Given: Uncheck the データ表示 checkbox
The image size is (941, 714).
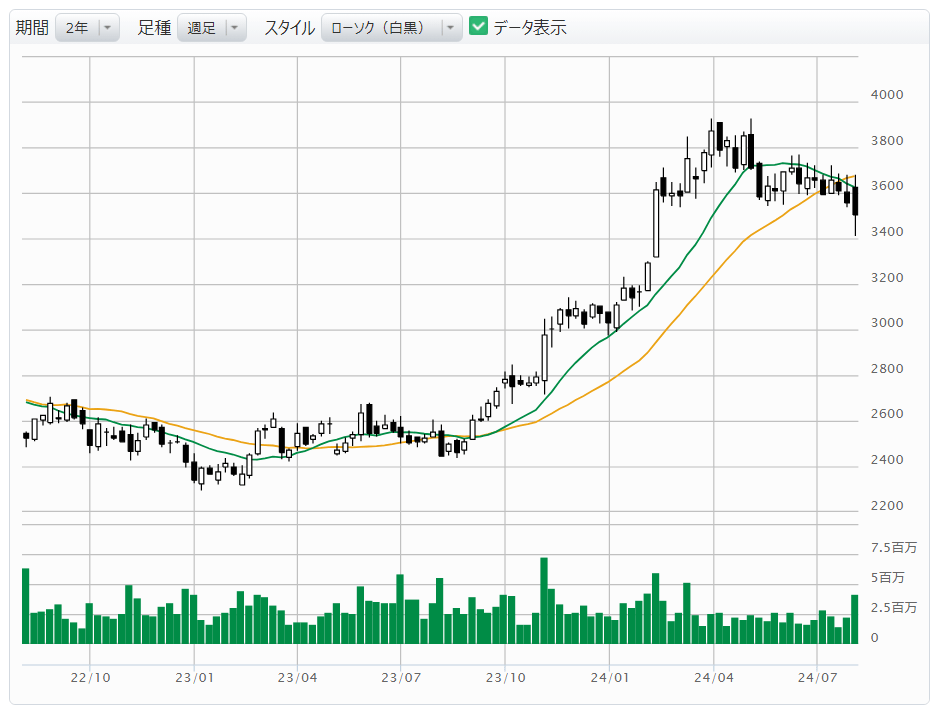Looking at the screenshot, I should click(x=478, y=26).
